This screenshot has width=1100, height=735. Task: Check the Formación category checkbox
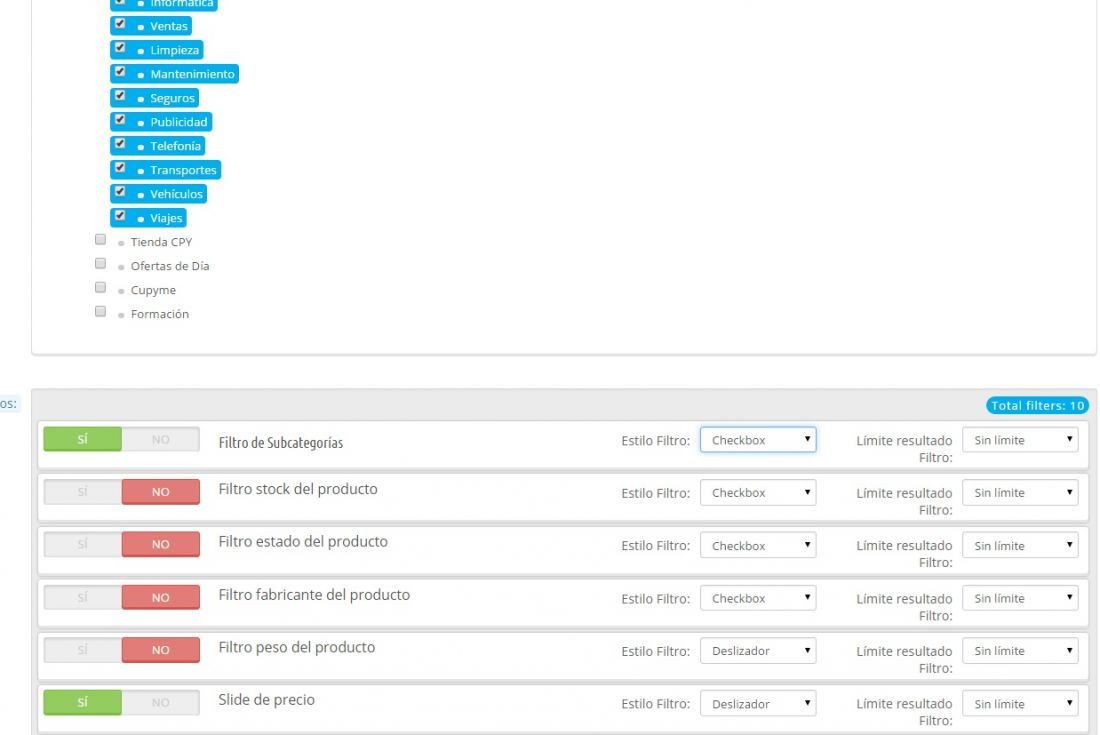(x=100, y=311)
